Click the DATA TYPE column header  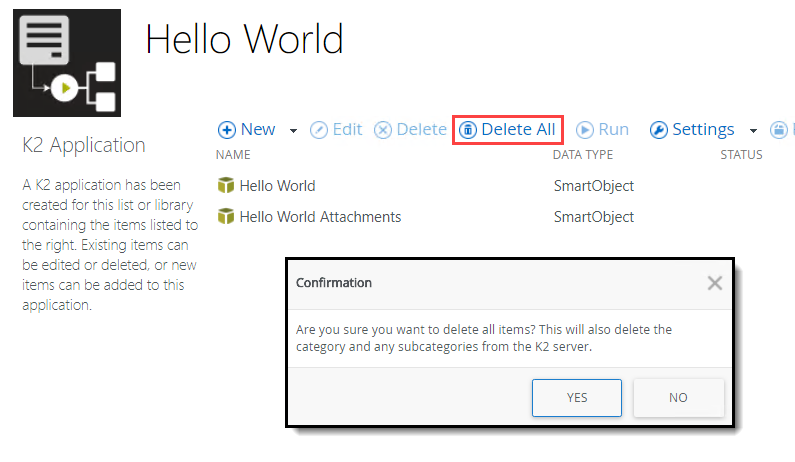[x=582, y=155]
